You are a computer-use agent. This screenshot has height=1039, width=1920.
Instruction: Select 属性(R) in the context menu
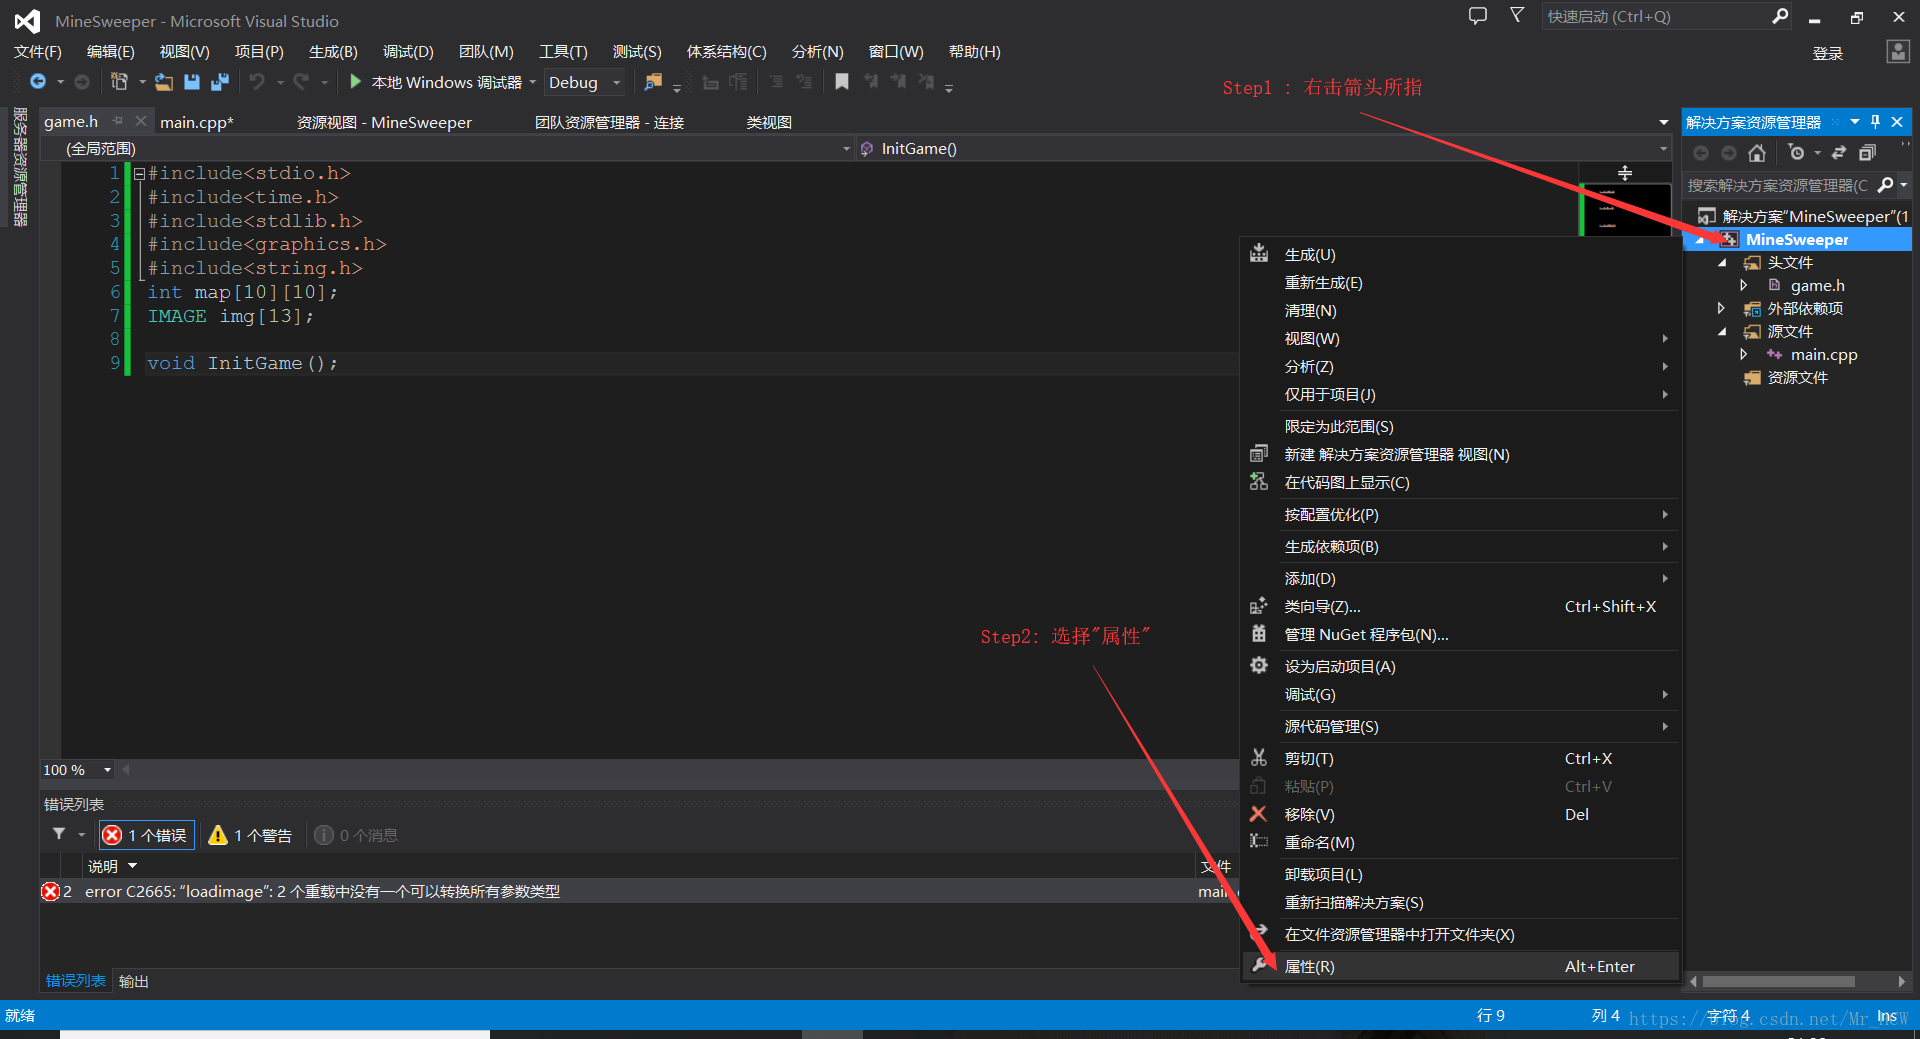[1461, 966]
